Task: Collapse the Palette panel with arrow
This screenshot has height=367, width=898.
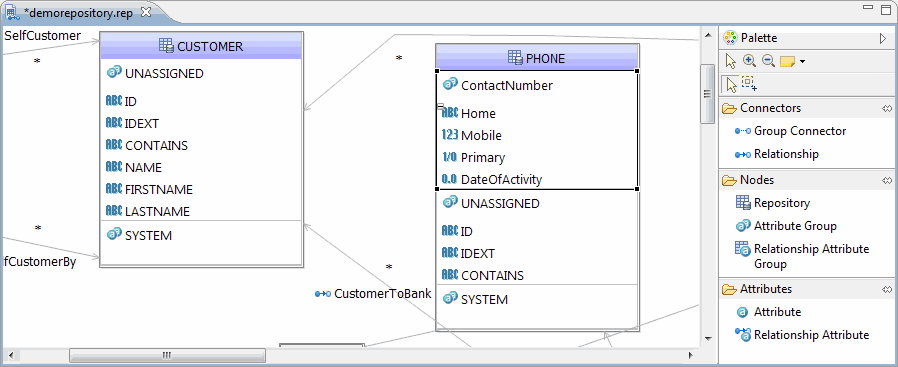Action: [883, 38]
